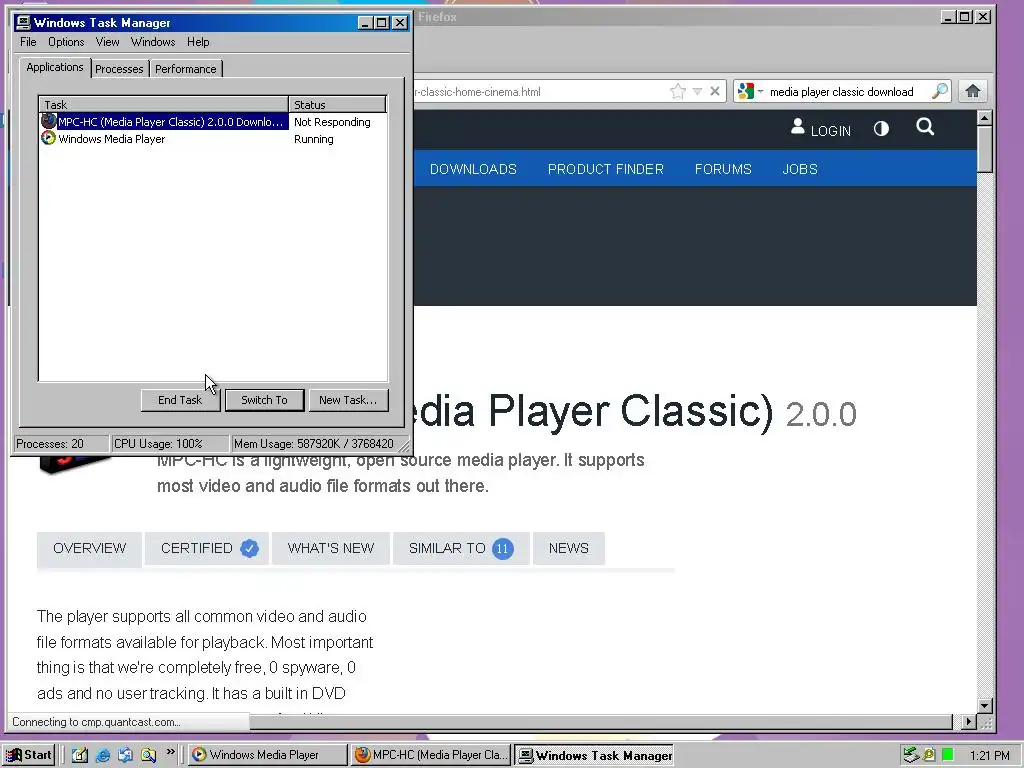Launch Internet Explorer from Quick Launch
Viewport: 1024px width, 768px height.
pos(103,755)
